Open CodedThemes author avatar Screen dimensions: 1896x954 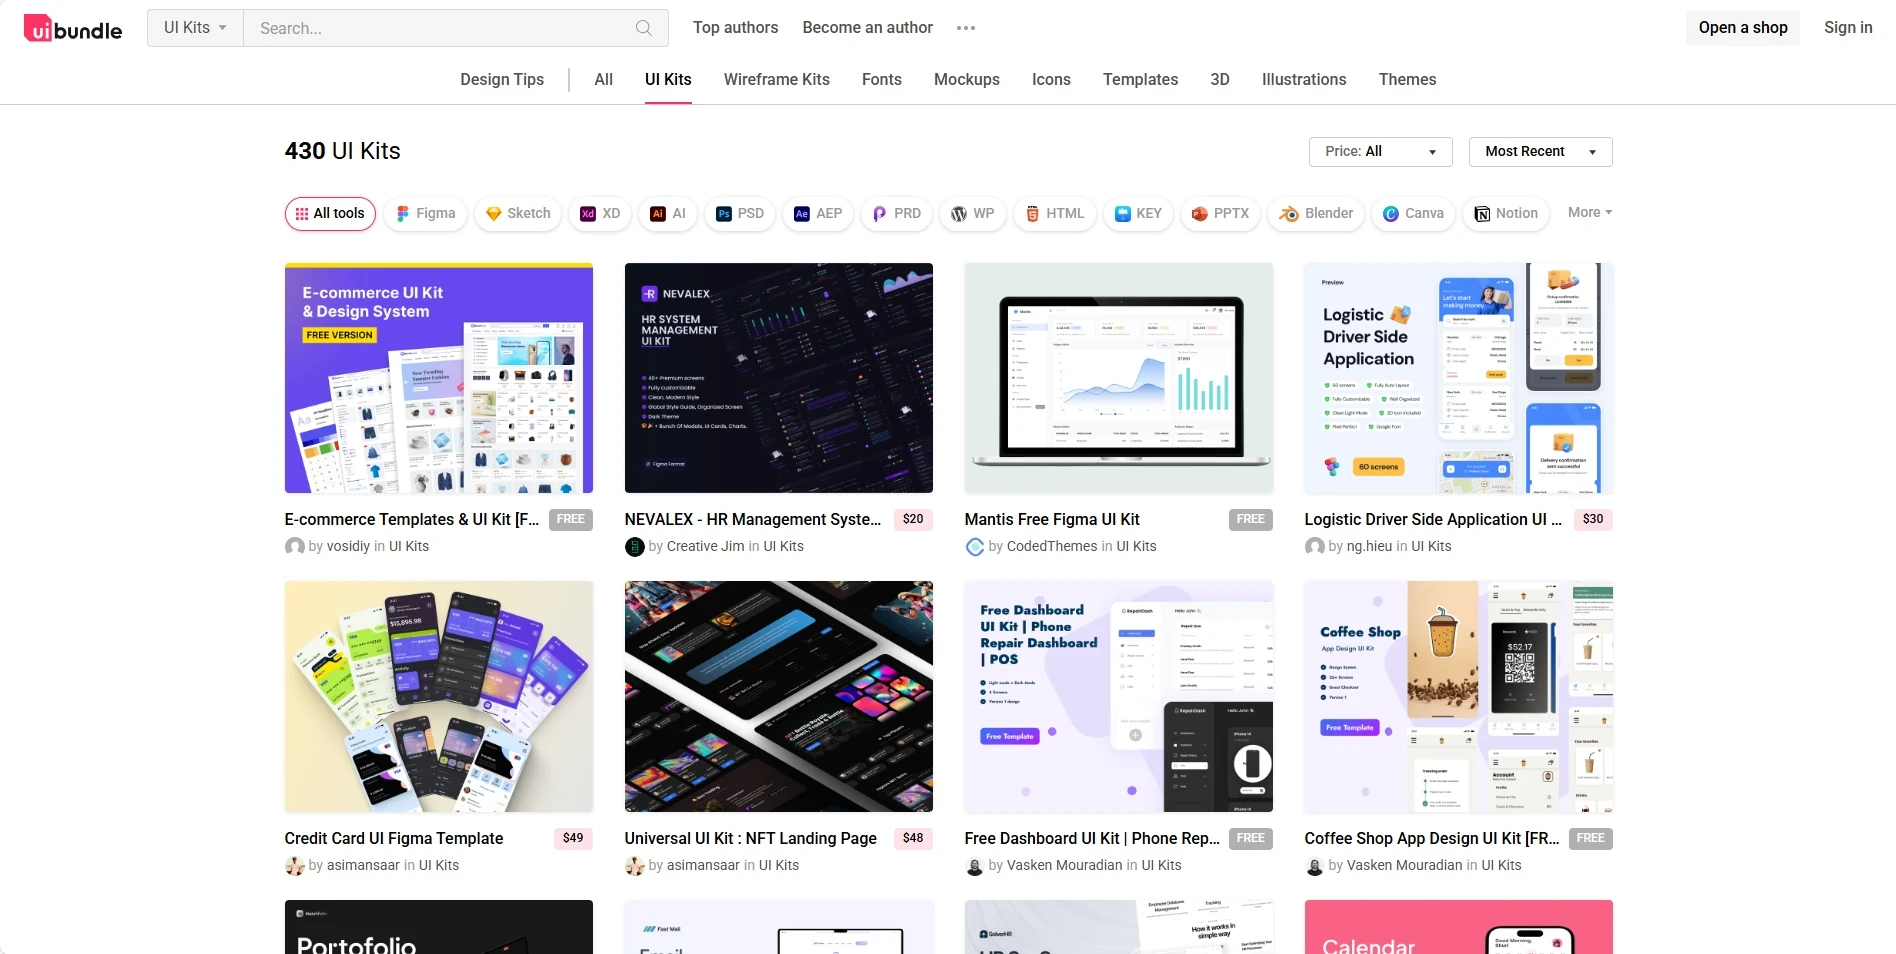click(974, 546)
